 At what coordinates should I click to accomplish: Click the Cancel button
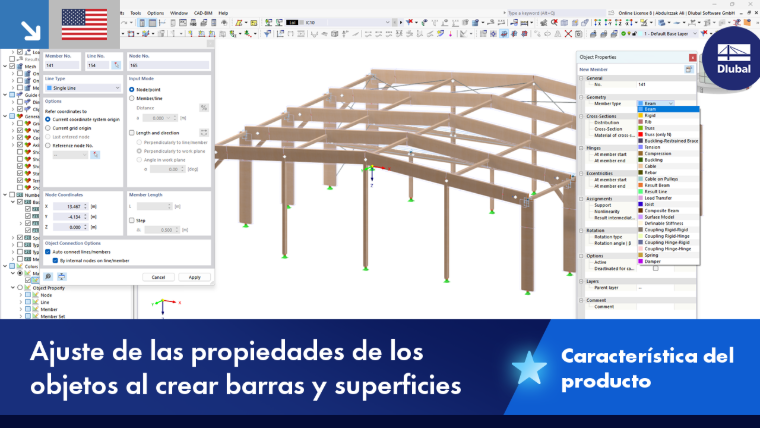(158, 277)
